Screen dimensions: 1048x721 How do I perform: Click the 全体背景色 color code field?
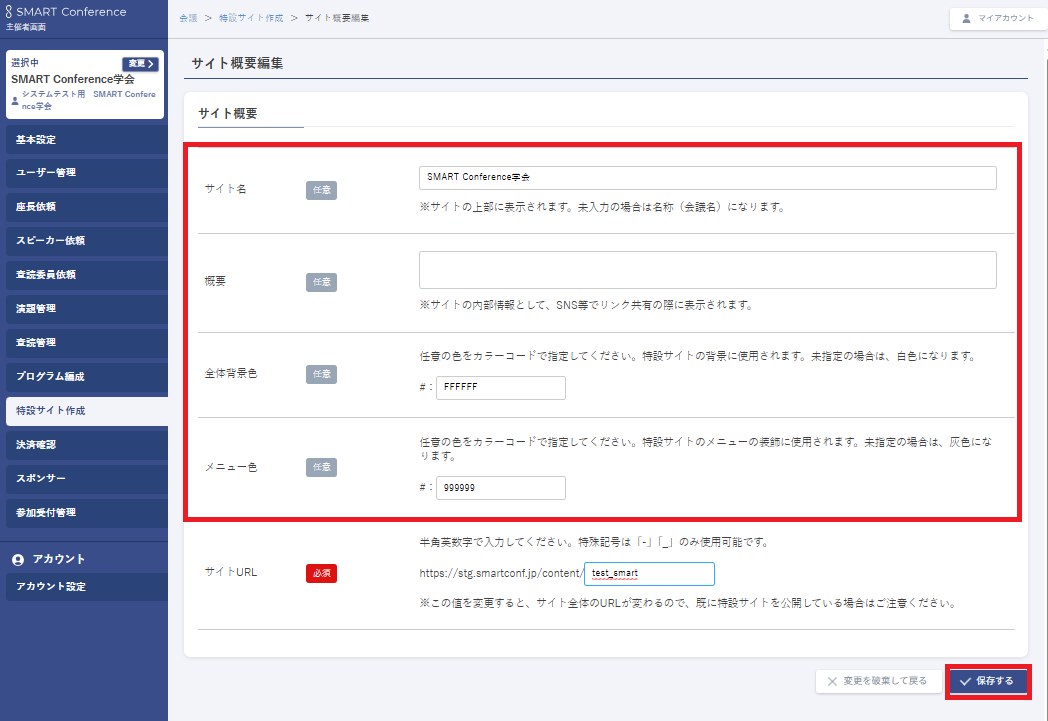tap(500, 388)
